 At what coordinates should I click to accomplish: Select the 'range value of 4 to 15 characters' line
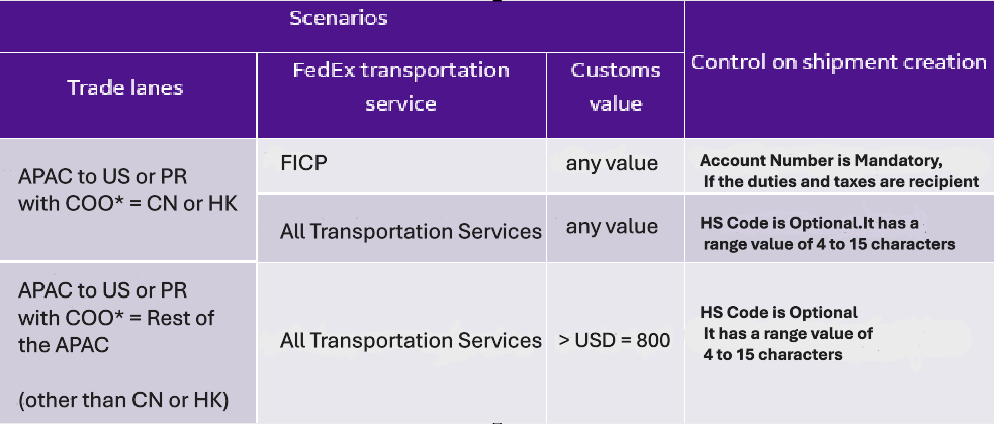coord(829,244)
